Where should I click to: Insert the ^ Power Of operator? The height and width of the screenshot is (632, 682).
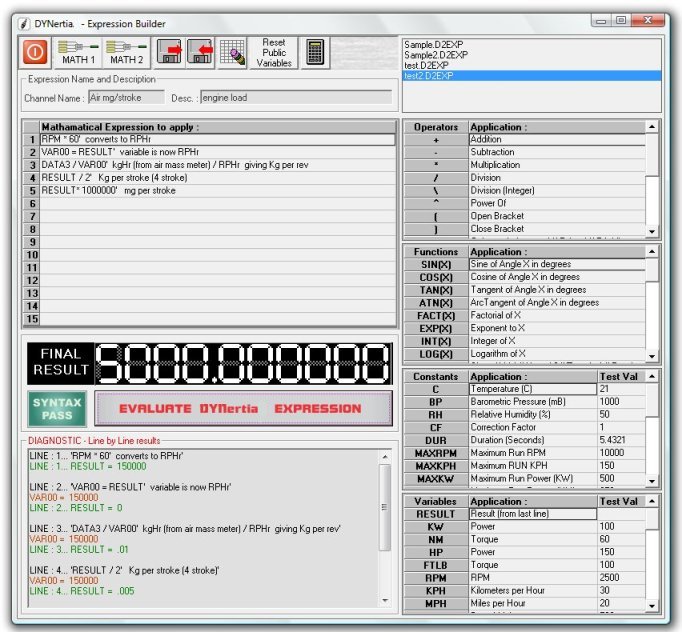(436, 203)
